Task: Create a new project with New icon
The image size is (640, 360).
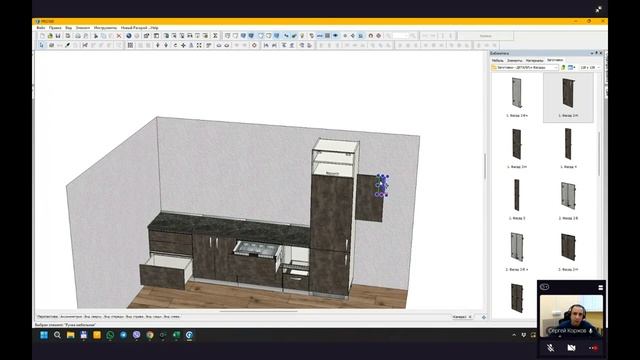Action: click(x=42, y=36)
